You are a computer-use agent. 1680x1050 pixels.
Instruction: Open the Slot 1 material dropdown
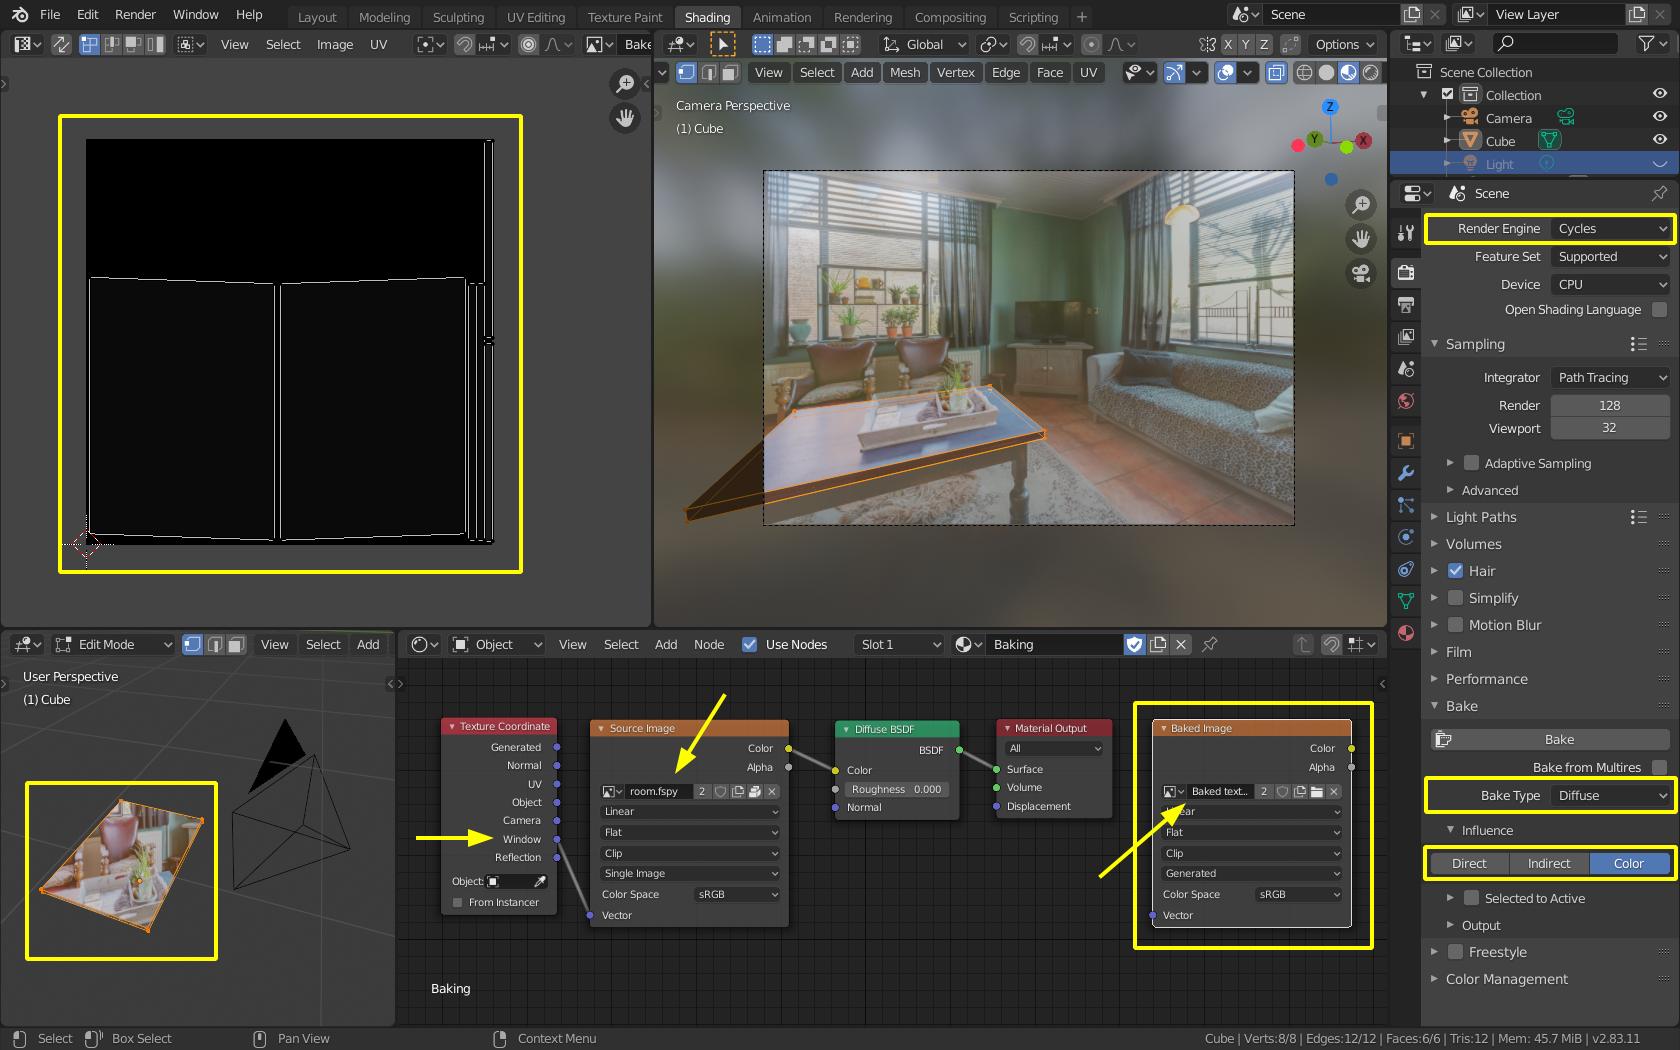coord(899,644)
